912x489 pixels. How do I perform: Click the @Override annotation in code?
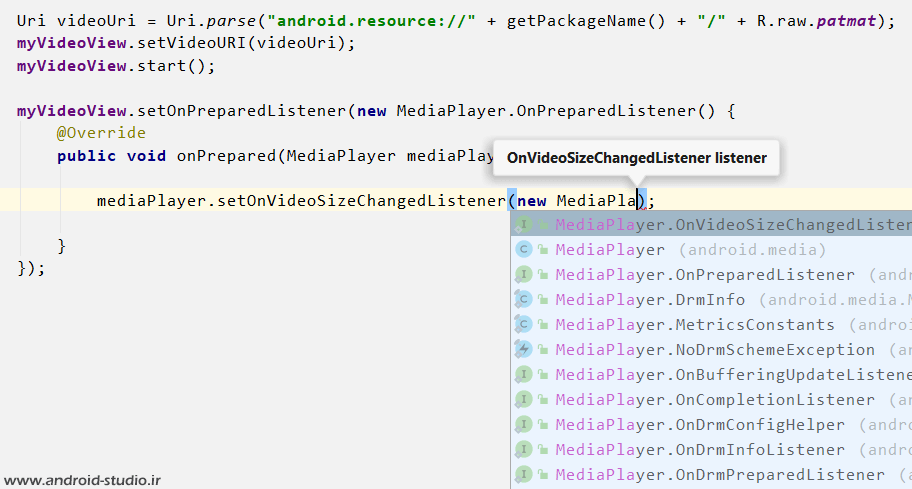click(x=101, y=133)
